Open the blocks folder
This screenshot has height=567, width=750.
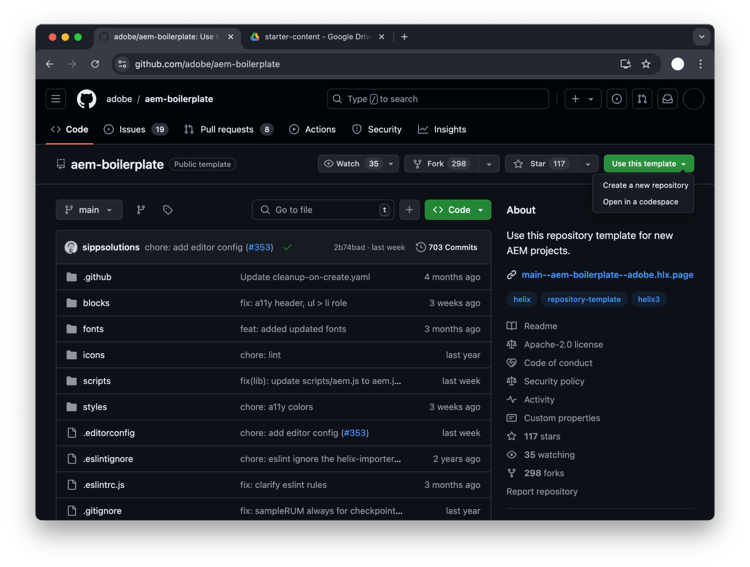point(96,303)
